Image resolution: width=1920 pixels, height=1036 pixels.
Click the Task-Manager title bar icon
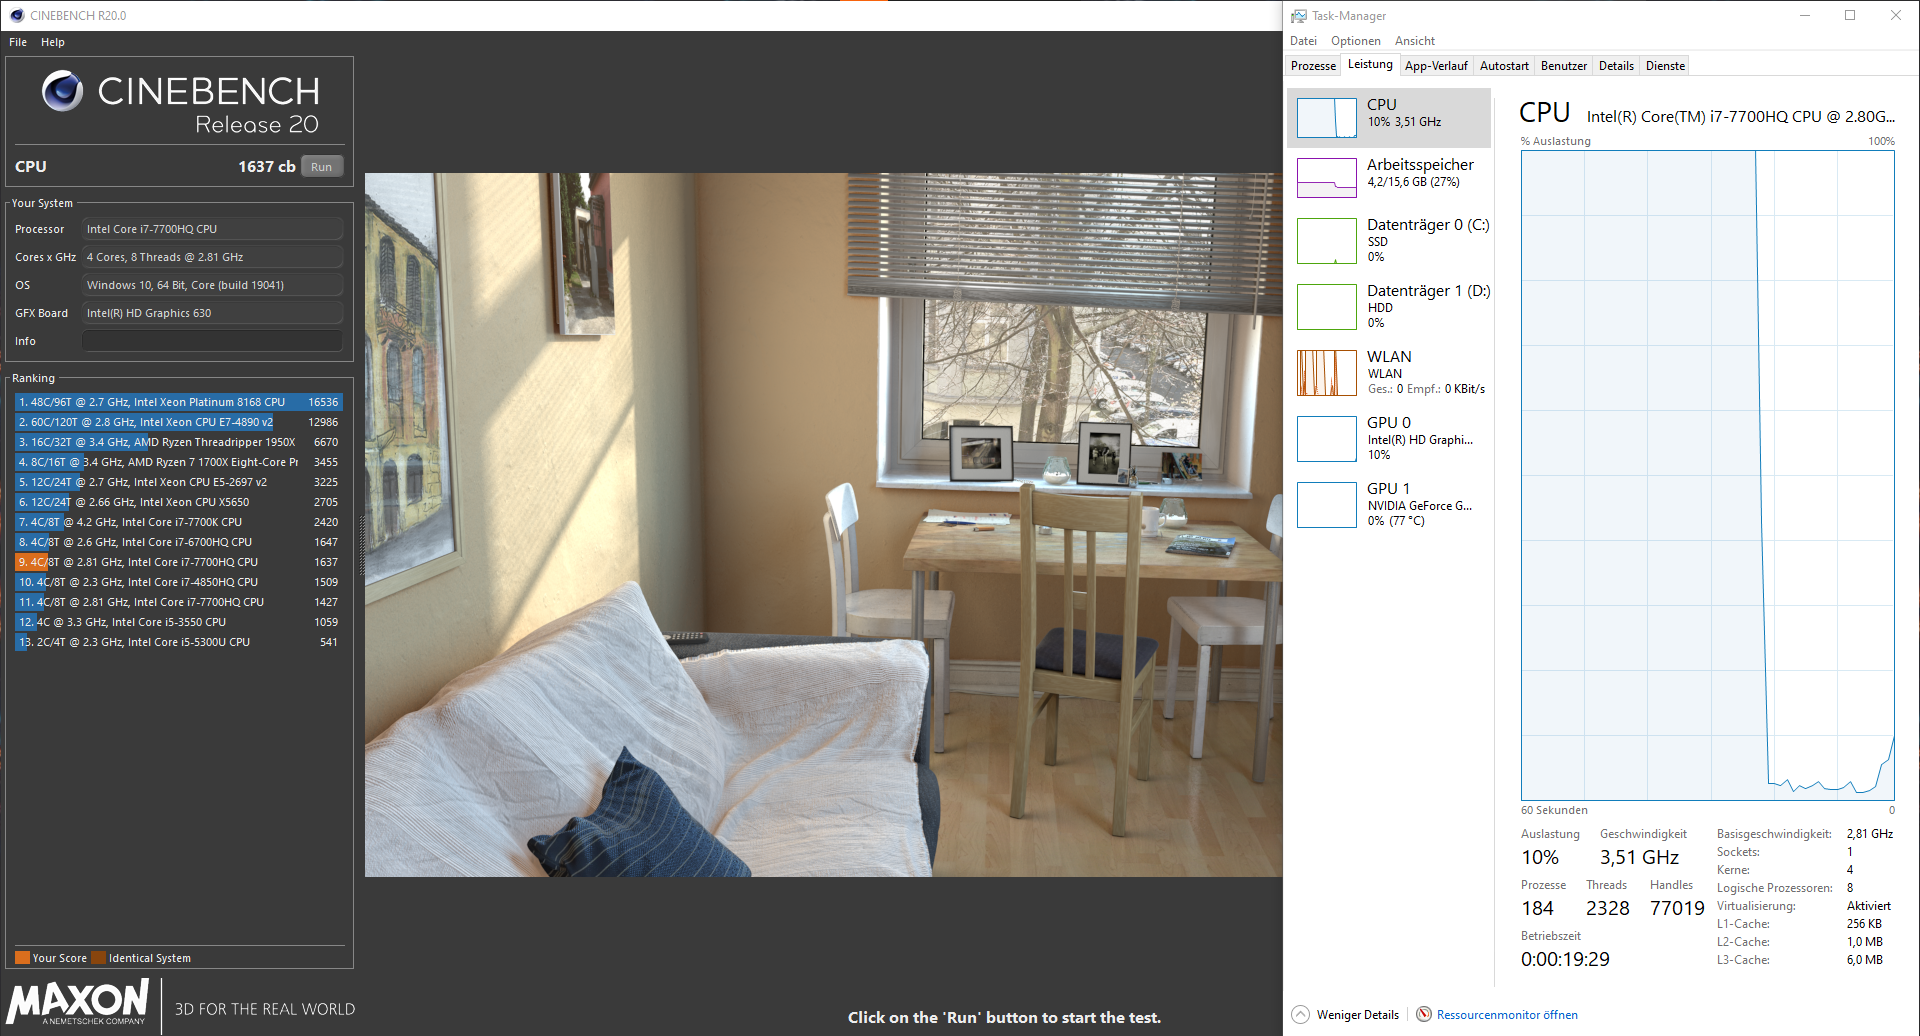(x=1299, y=16)
